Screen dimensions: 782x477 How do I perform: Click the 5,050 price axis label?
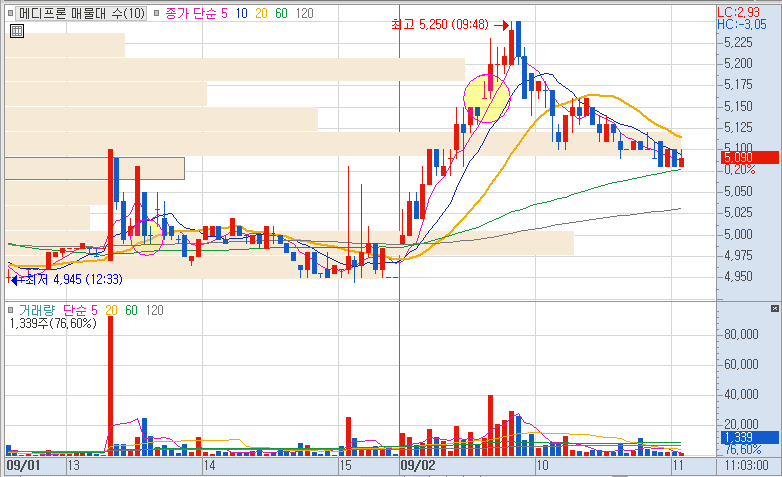[738, 192]
